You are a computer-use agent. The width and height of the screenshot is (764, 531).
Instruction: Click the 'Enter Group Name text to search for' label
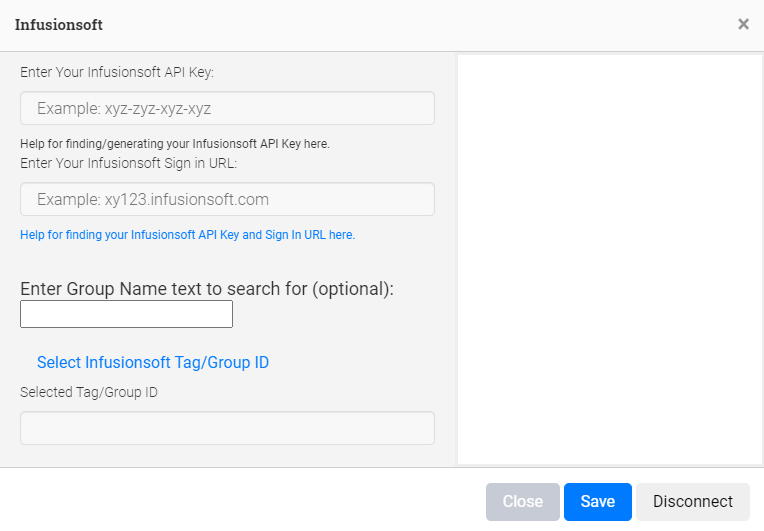click(207, 289)
